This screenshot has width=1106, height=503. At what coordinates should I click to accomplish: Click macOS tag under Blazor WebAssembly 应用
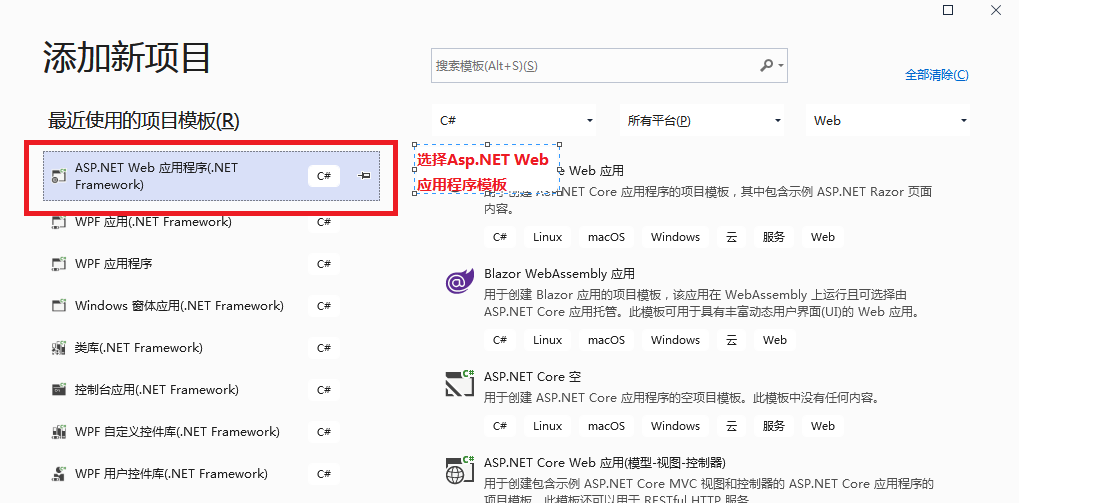click(x=607, y=340)
